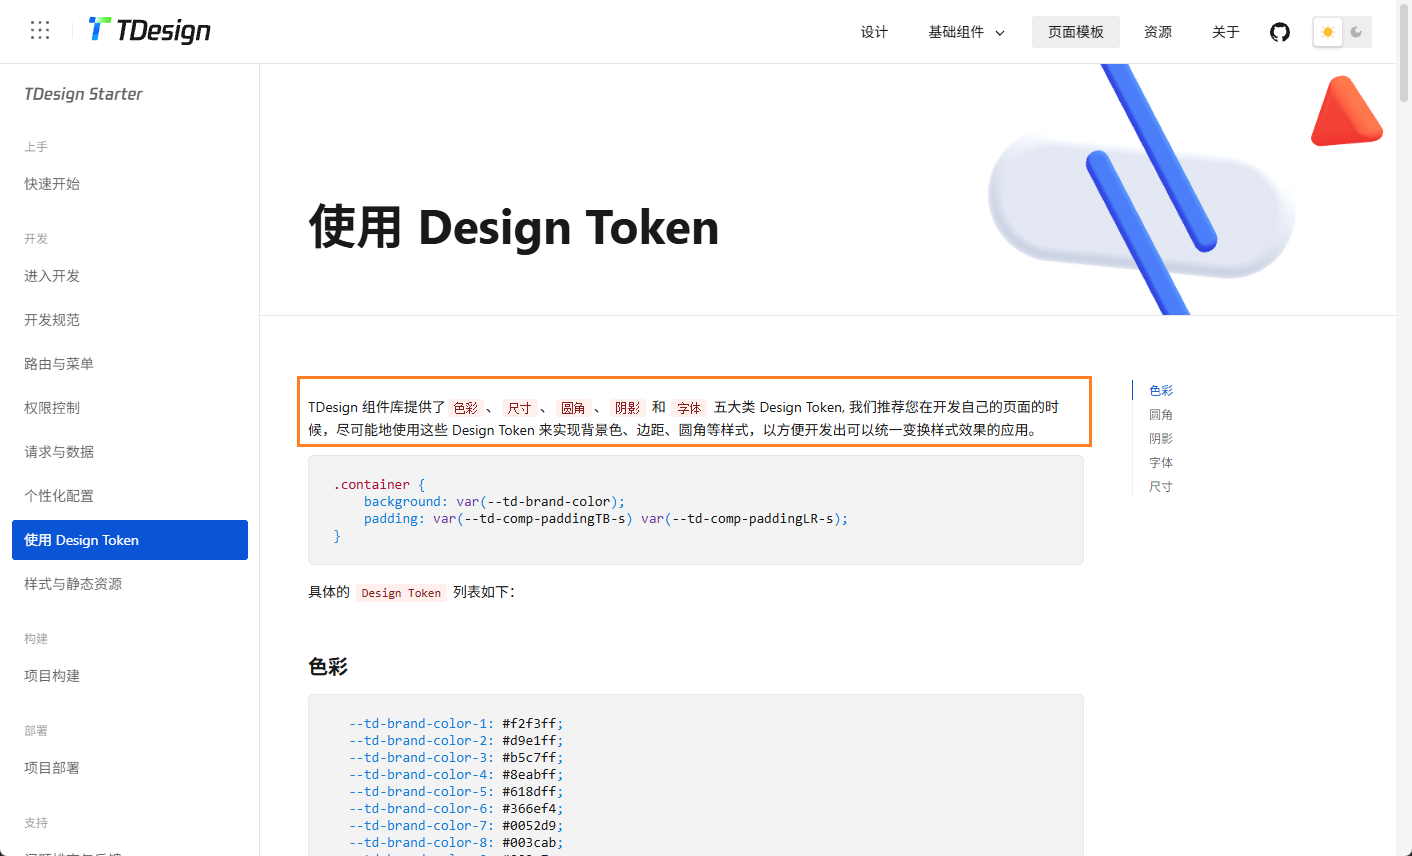Click the inline 阴影 code tag
Screen dimensions: 1412x856
[628, 408]
